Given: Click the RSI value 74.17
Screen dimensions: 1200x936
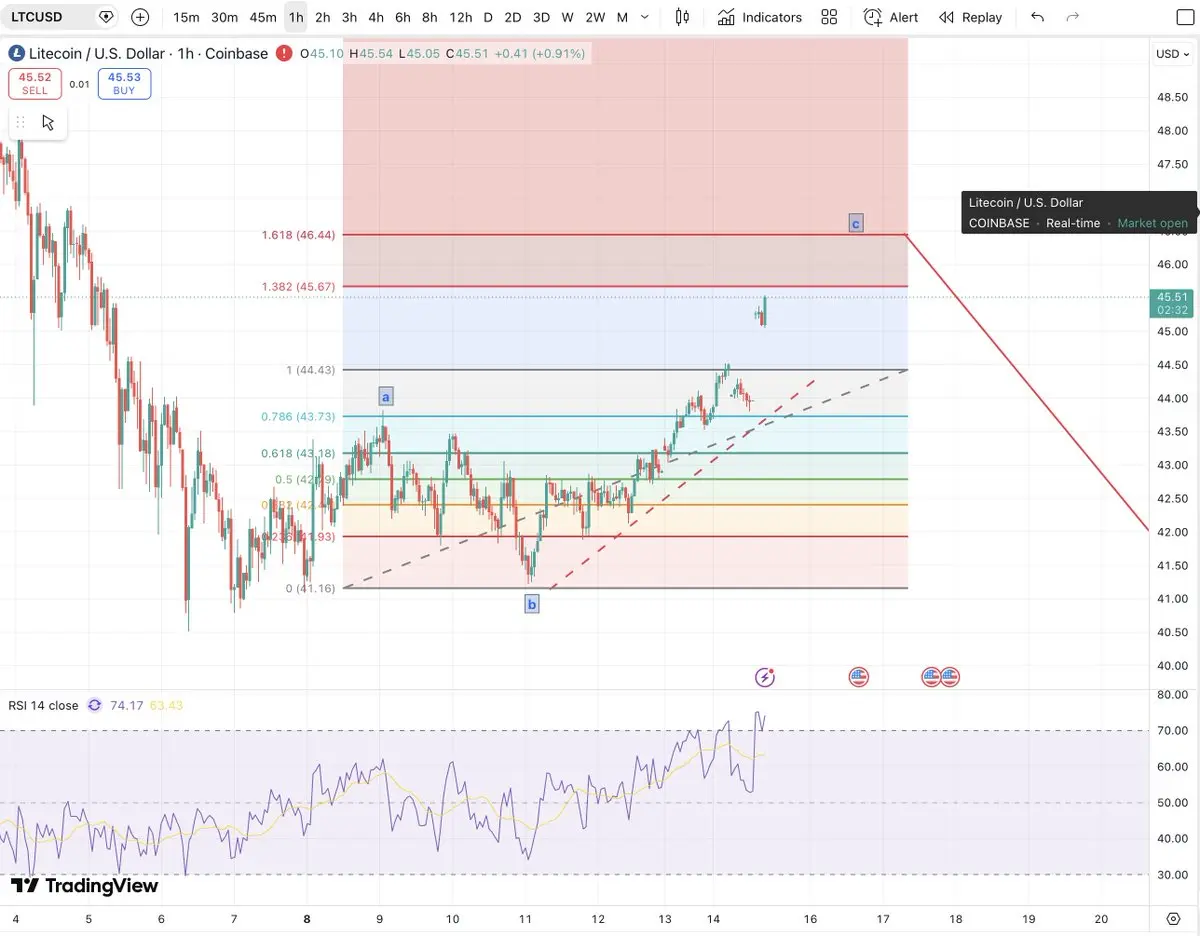Looking at the screenshot, I should [x=126, y=705].
